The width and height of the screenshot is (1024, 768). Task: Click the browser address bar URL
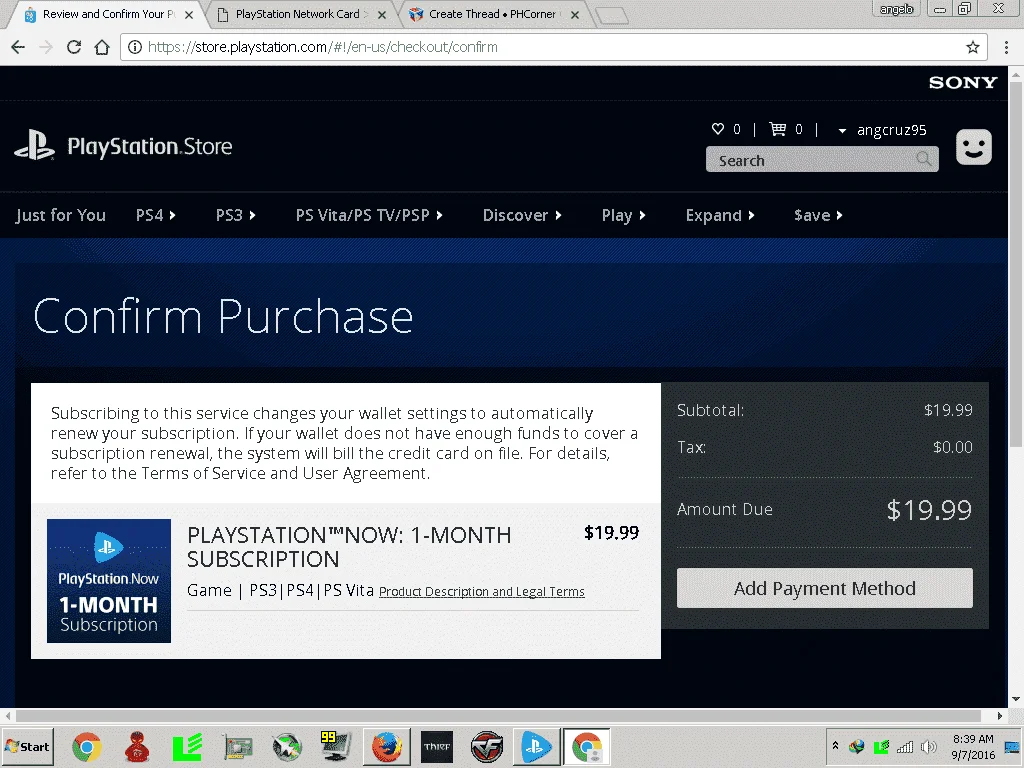click(x=323, y=47)
